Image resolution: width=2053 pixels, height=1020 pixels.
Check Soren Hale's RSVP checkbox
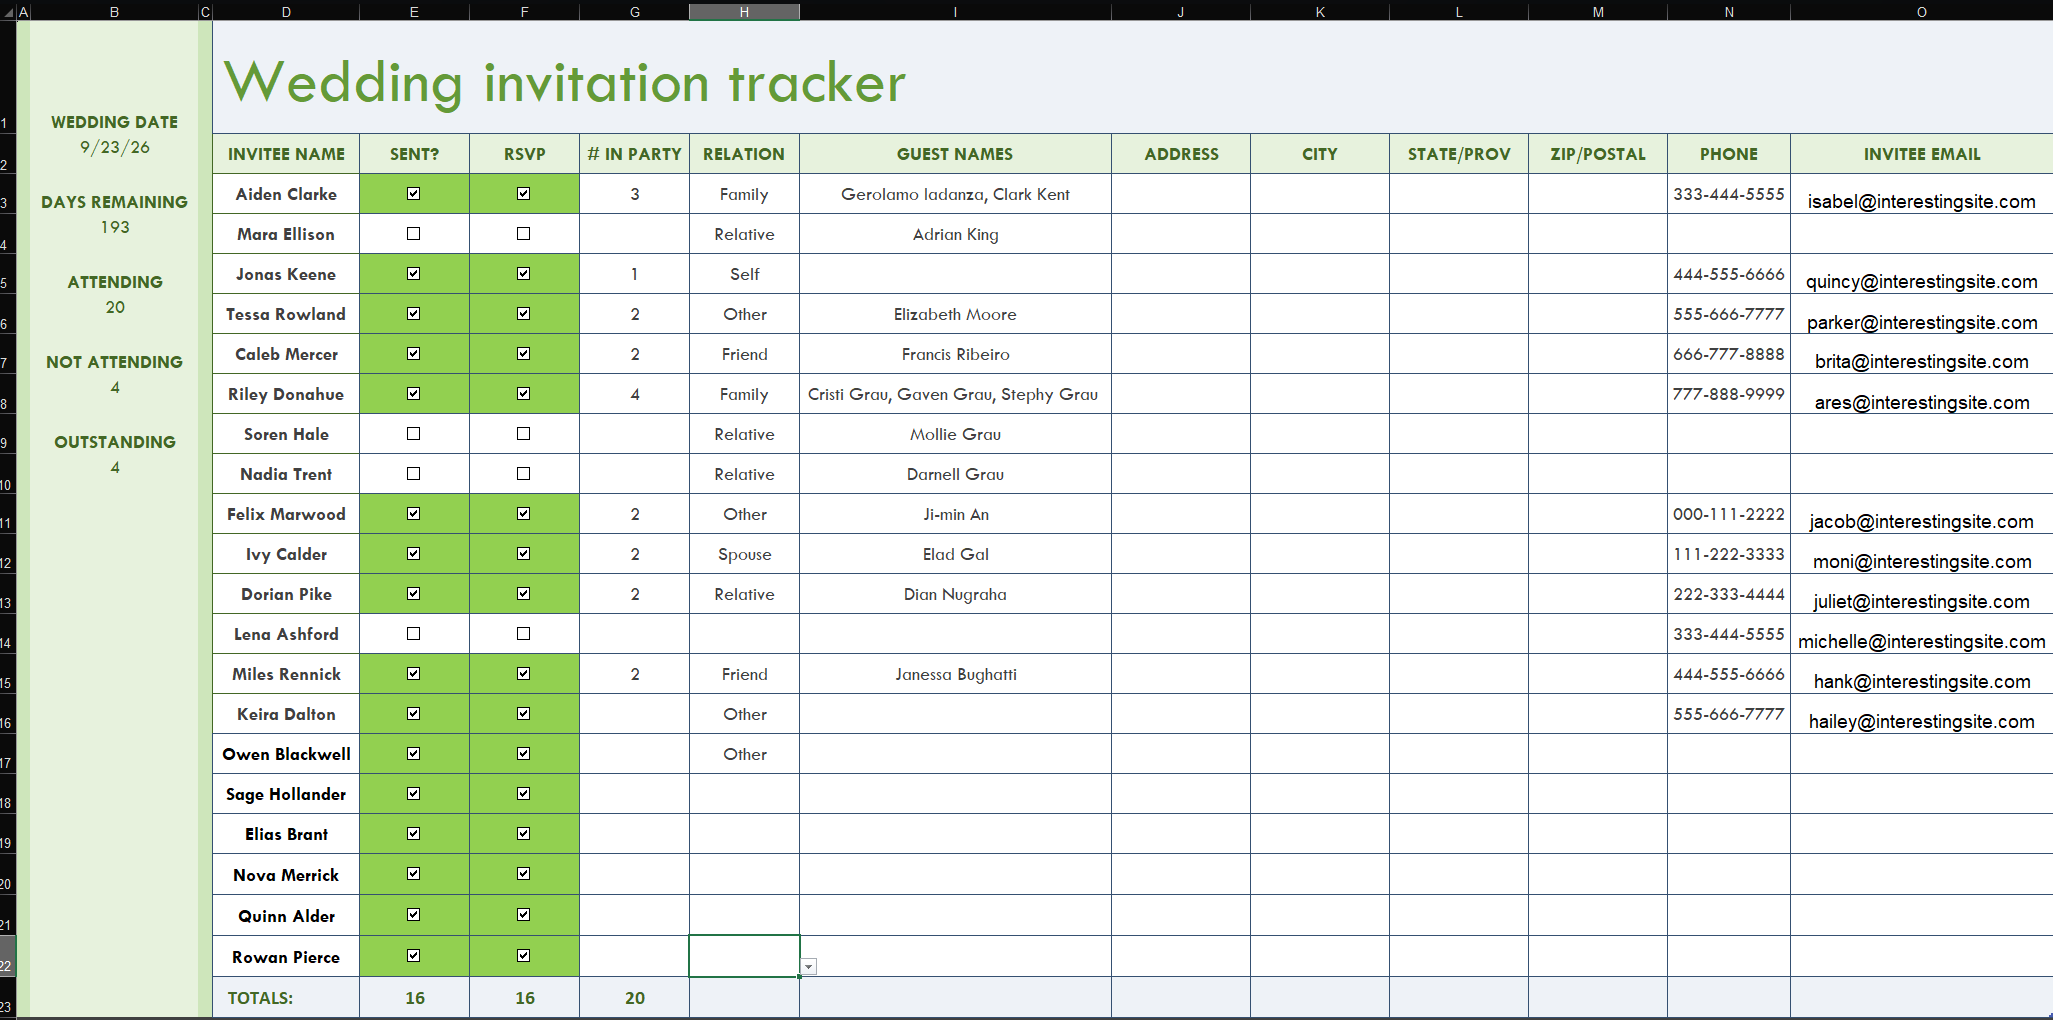point(524,434)
